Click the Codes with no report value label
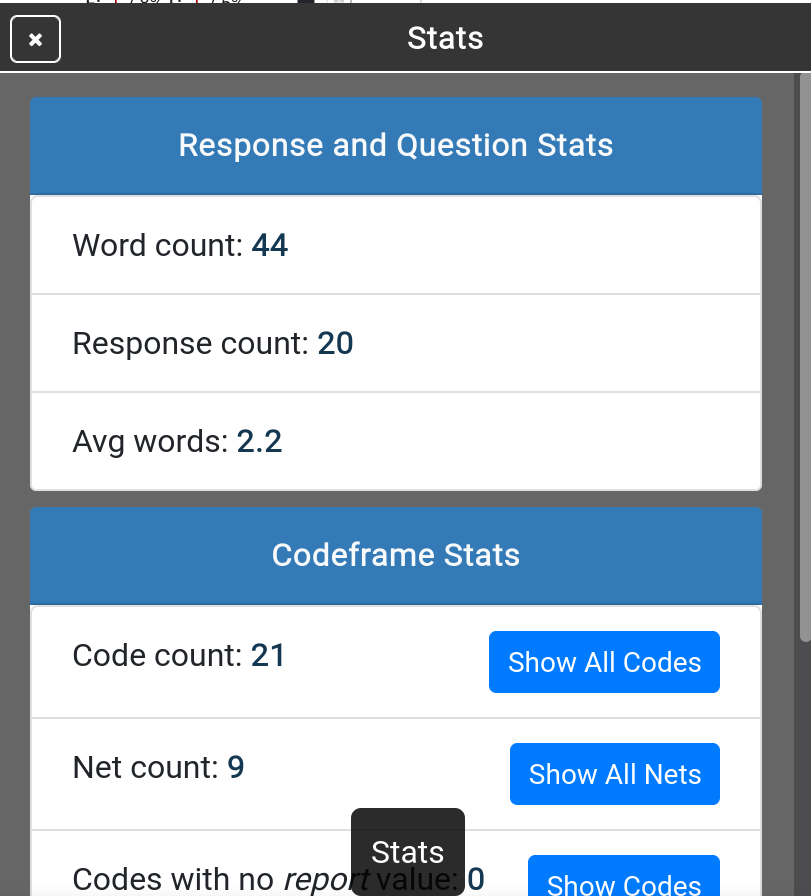 click(200, 880)
